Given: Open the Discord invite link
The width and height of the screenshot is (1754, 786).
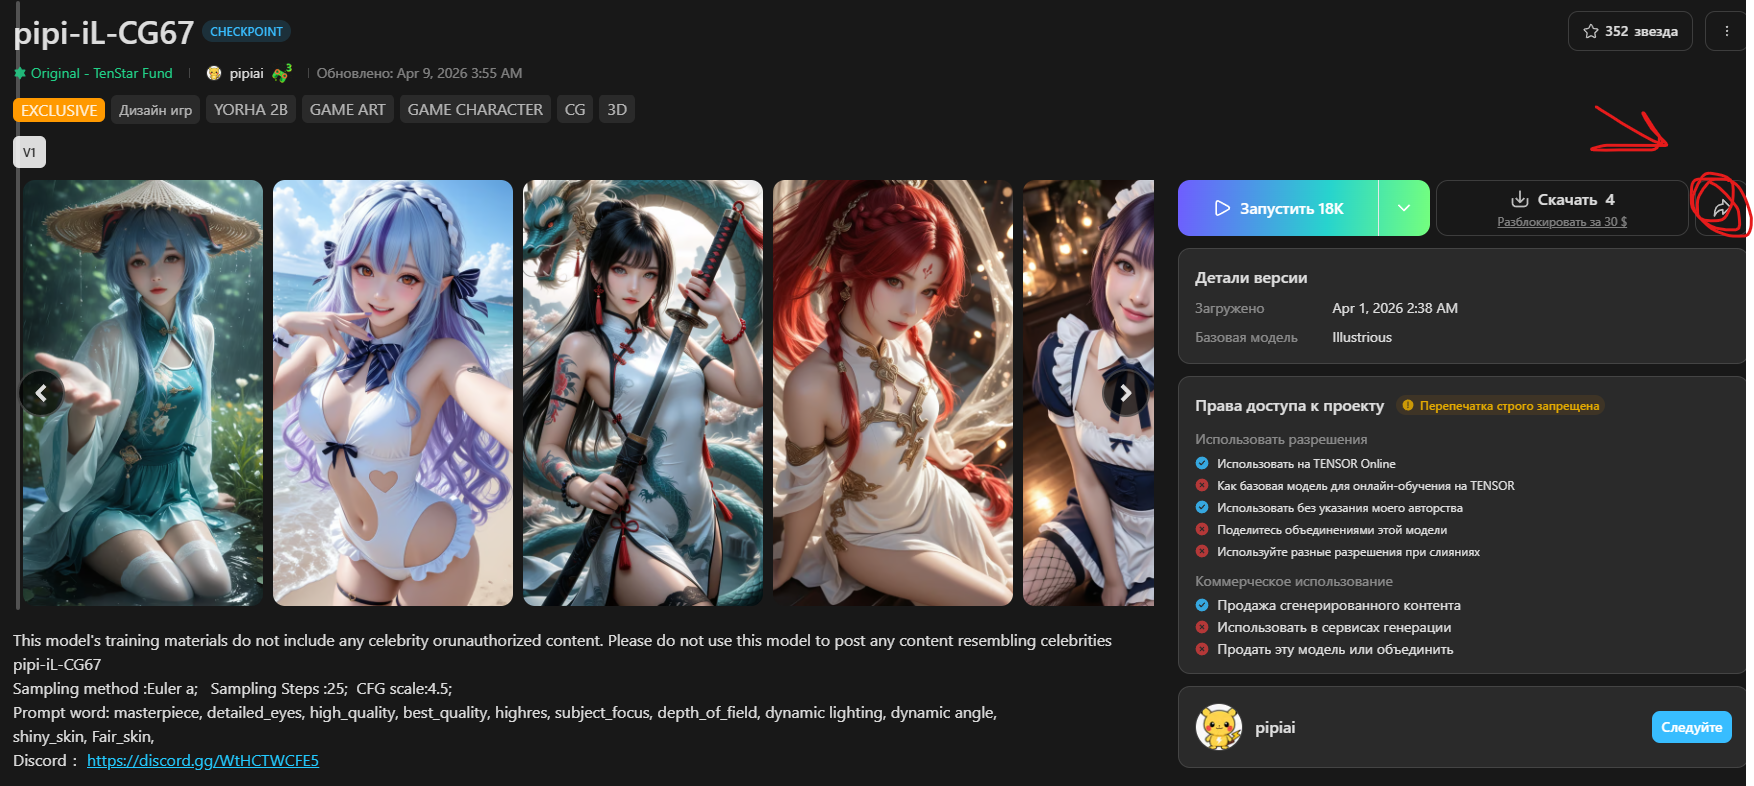Looking at the screenshot, I should click(x=203, y=761).
